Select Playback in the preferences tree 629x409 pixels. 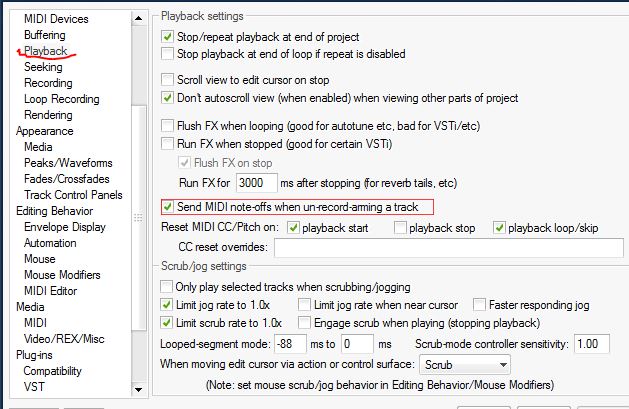pyautogui.click(x=45, y=50)
